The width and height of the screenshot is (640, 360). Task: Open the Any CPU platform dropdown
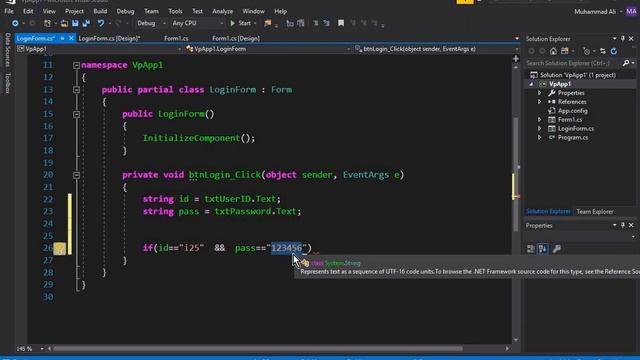[x=198, y=23]
